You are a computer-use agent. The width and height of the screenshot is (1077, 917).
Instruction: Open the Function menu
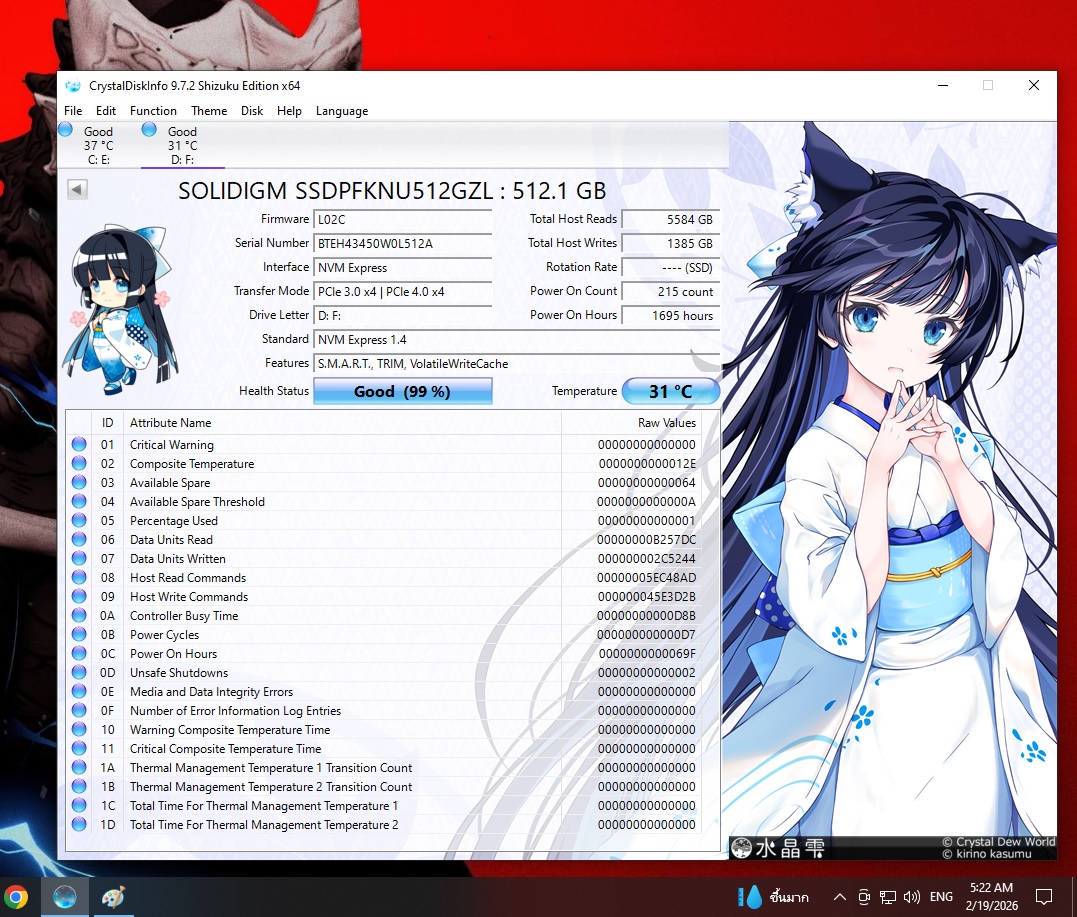click(153, 111)
